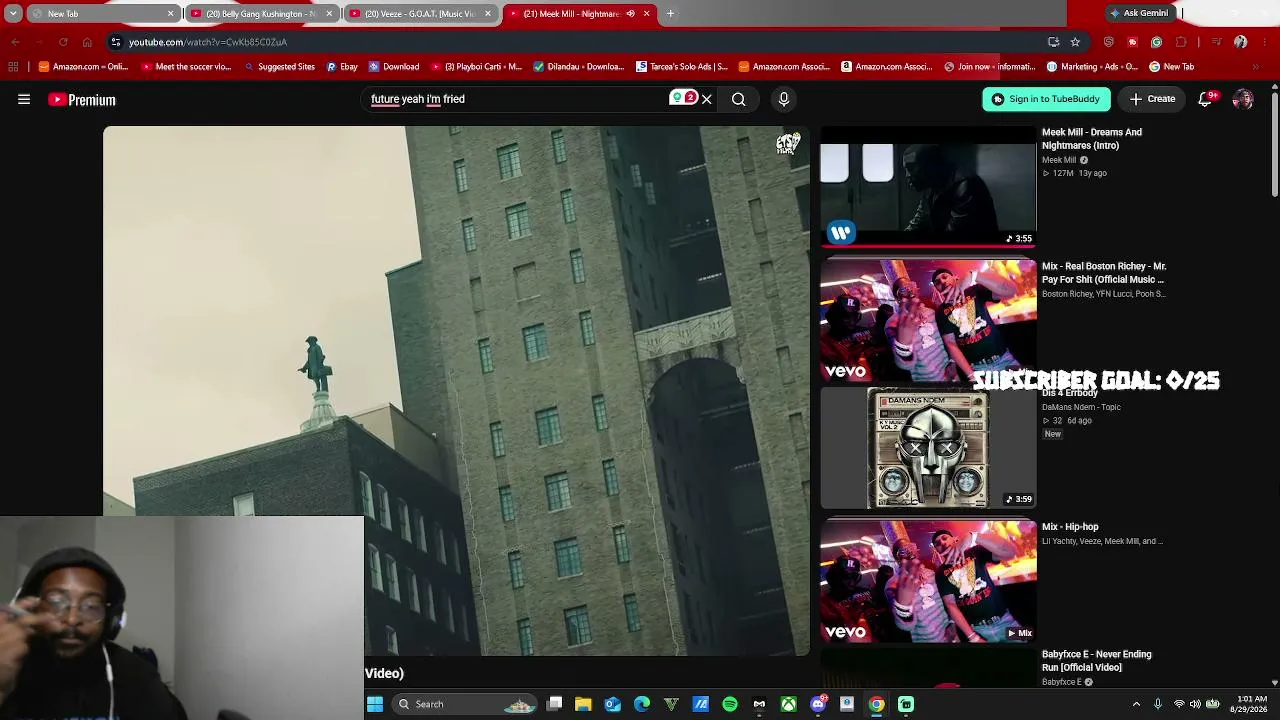Go to YouTube Premium home logo

pos(82,100)
